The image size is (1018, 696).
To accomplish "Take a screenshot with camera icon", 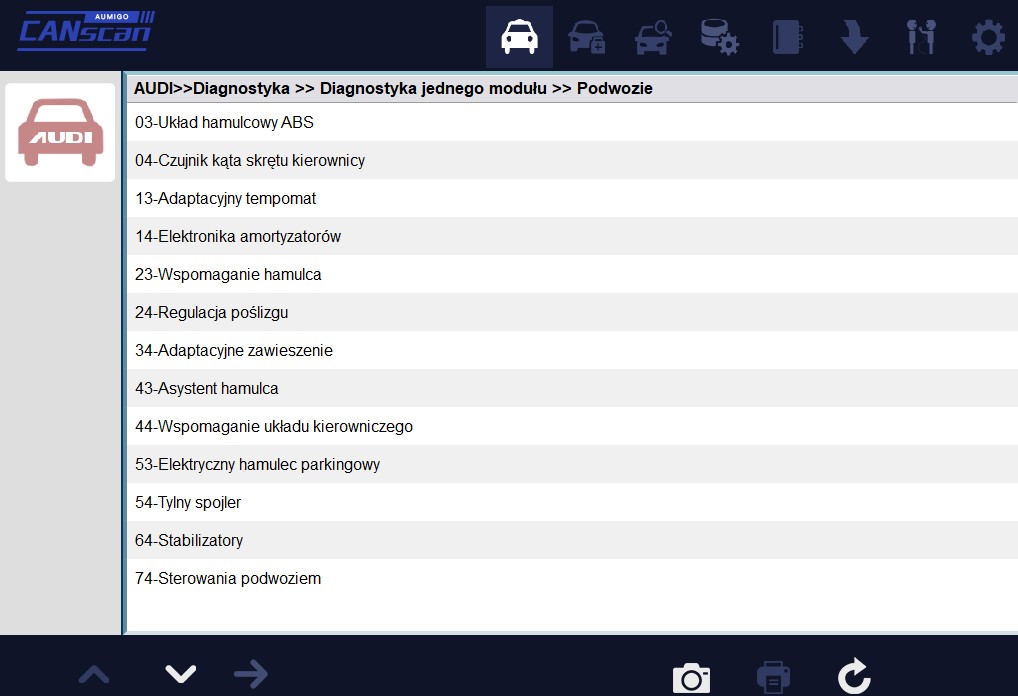I will [691, 678].
